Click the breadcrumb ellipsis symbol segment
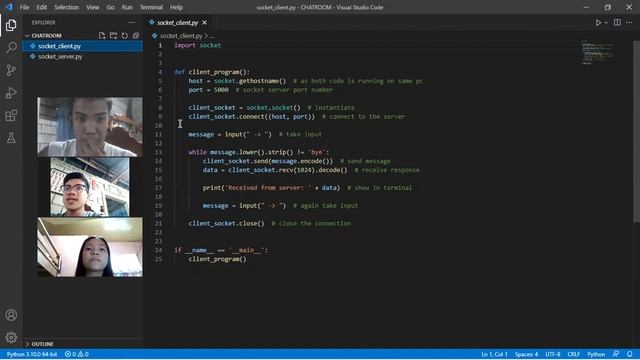This screenshot has width=640, height=360. [x=212, y=36]
